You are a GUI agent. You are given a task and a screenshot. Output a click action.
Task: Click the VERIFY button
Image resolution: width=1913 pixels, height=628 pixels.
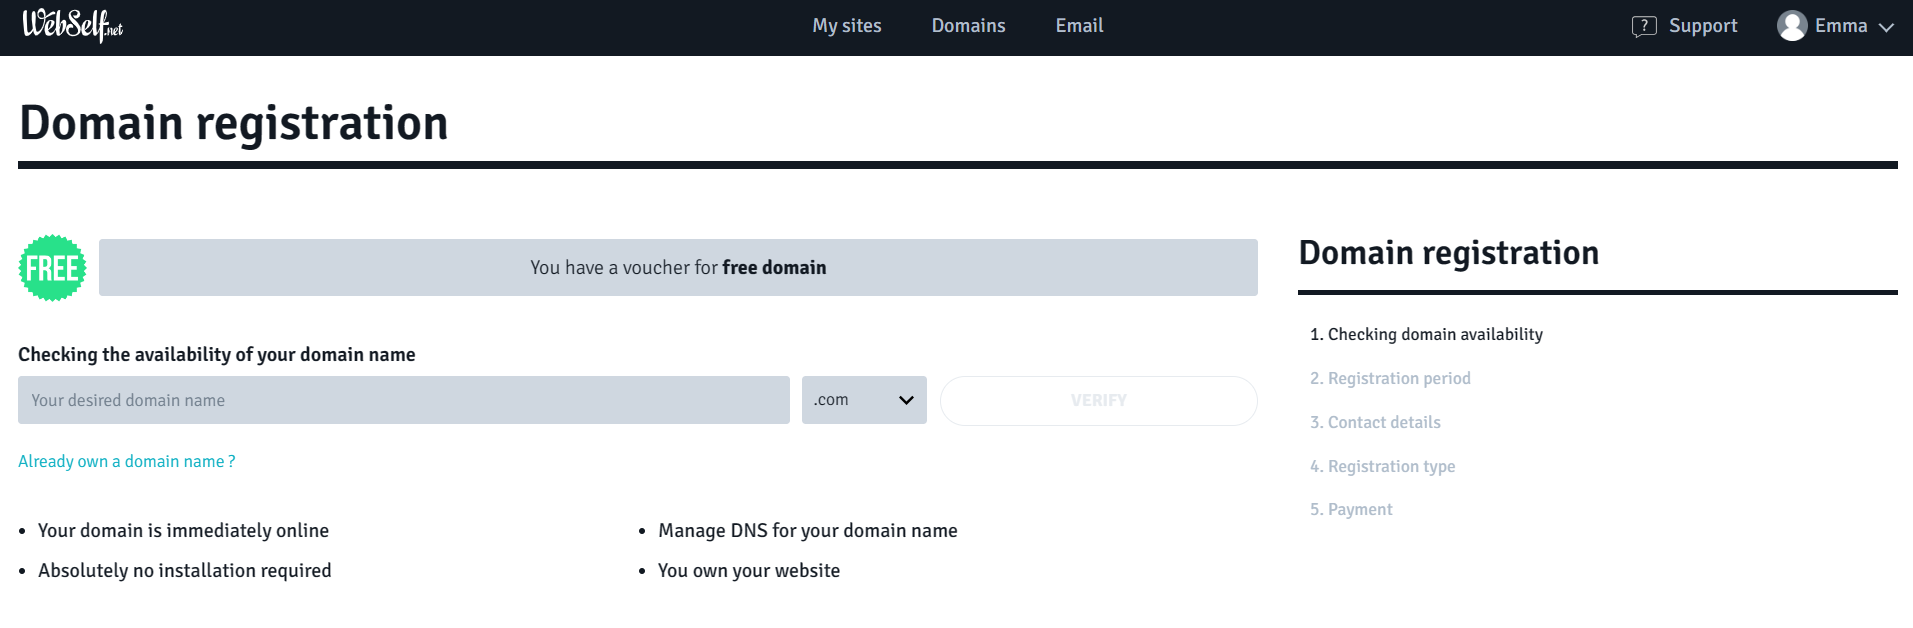coord(1098,400)
